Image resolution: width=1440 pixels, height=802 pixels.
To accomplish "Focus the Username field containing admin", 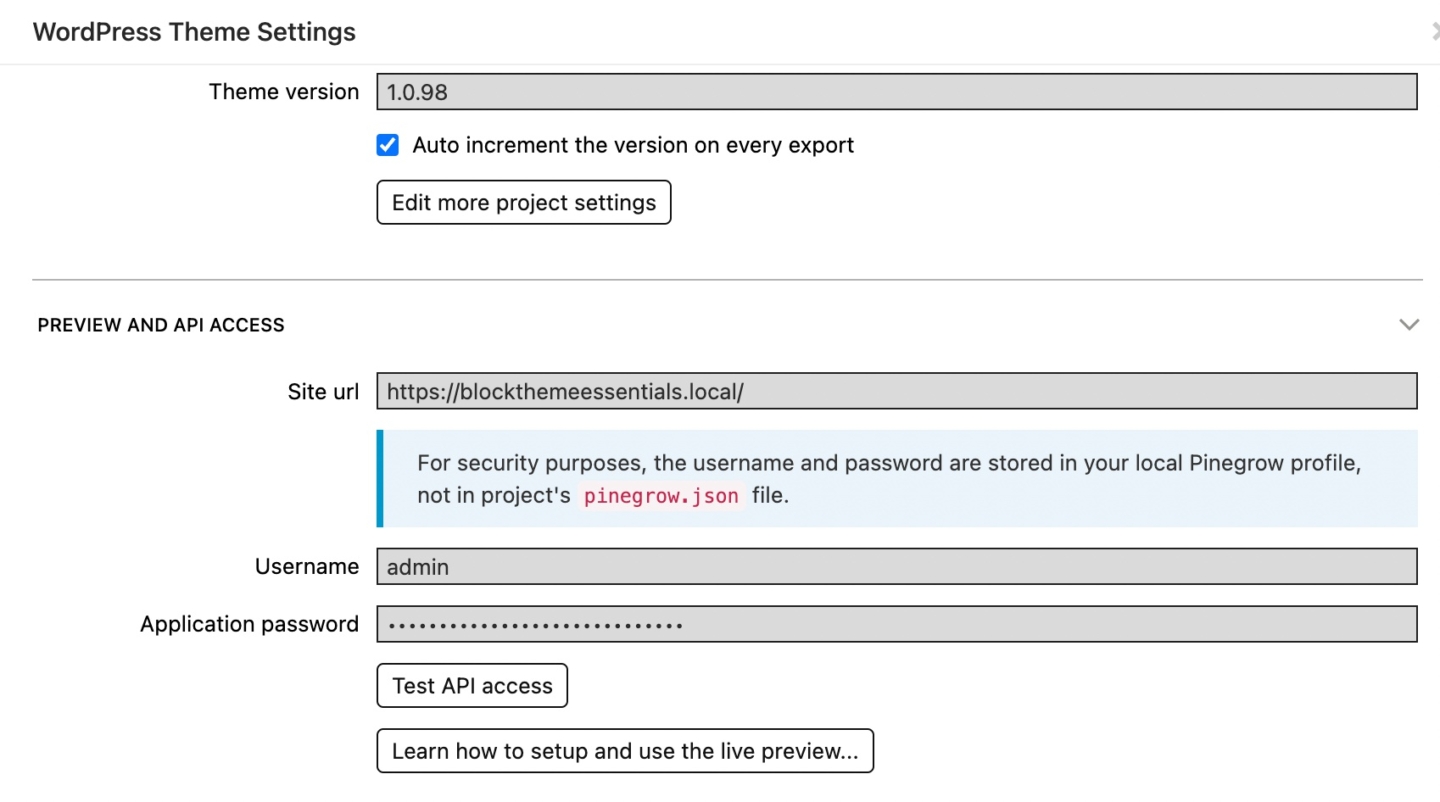I will click(x=897, y=566).
